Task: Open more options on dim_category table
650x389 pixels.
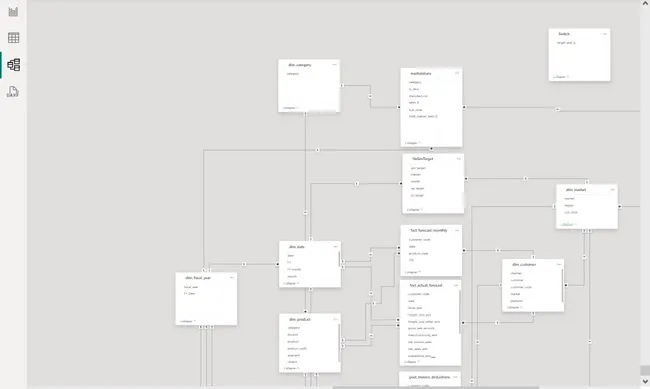Action: point(335,65)
